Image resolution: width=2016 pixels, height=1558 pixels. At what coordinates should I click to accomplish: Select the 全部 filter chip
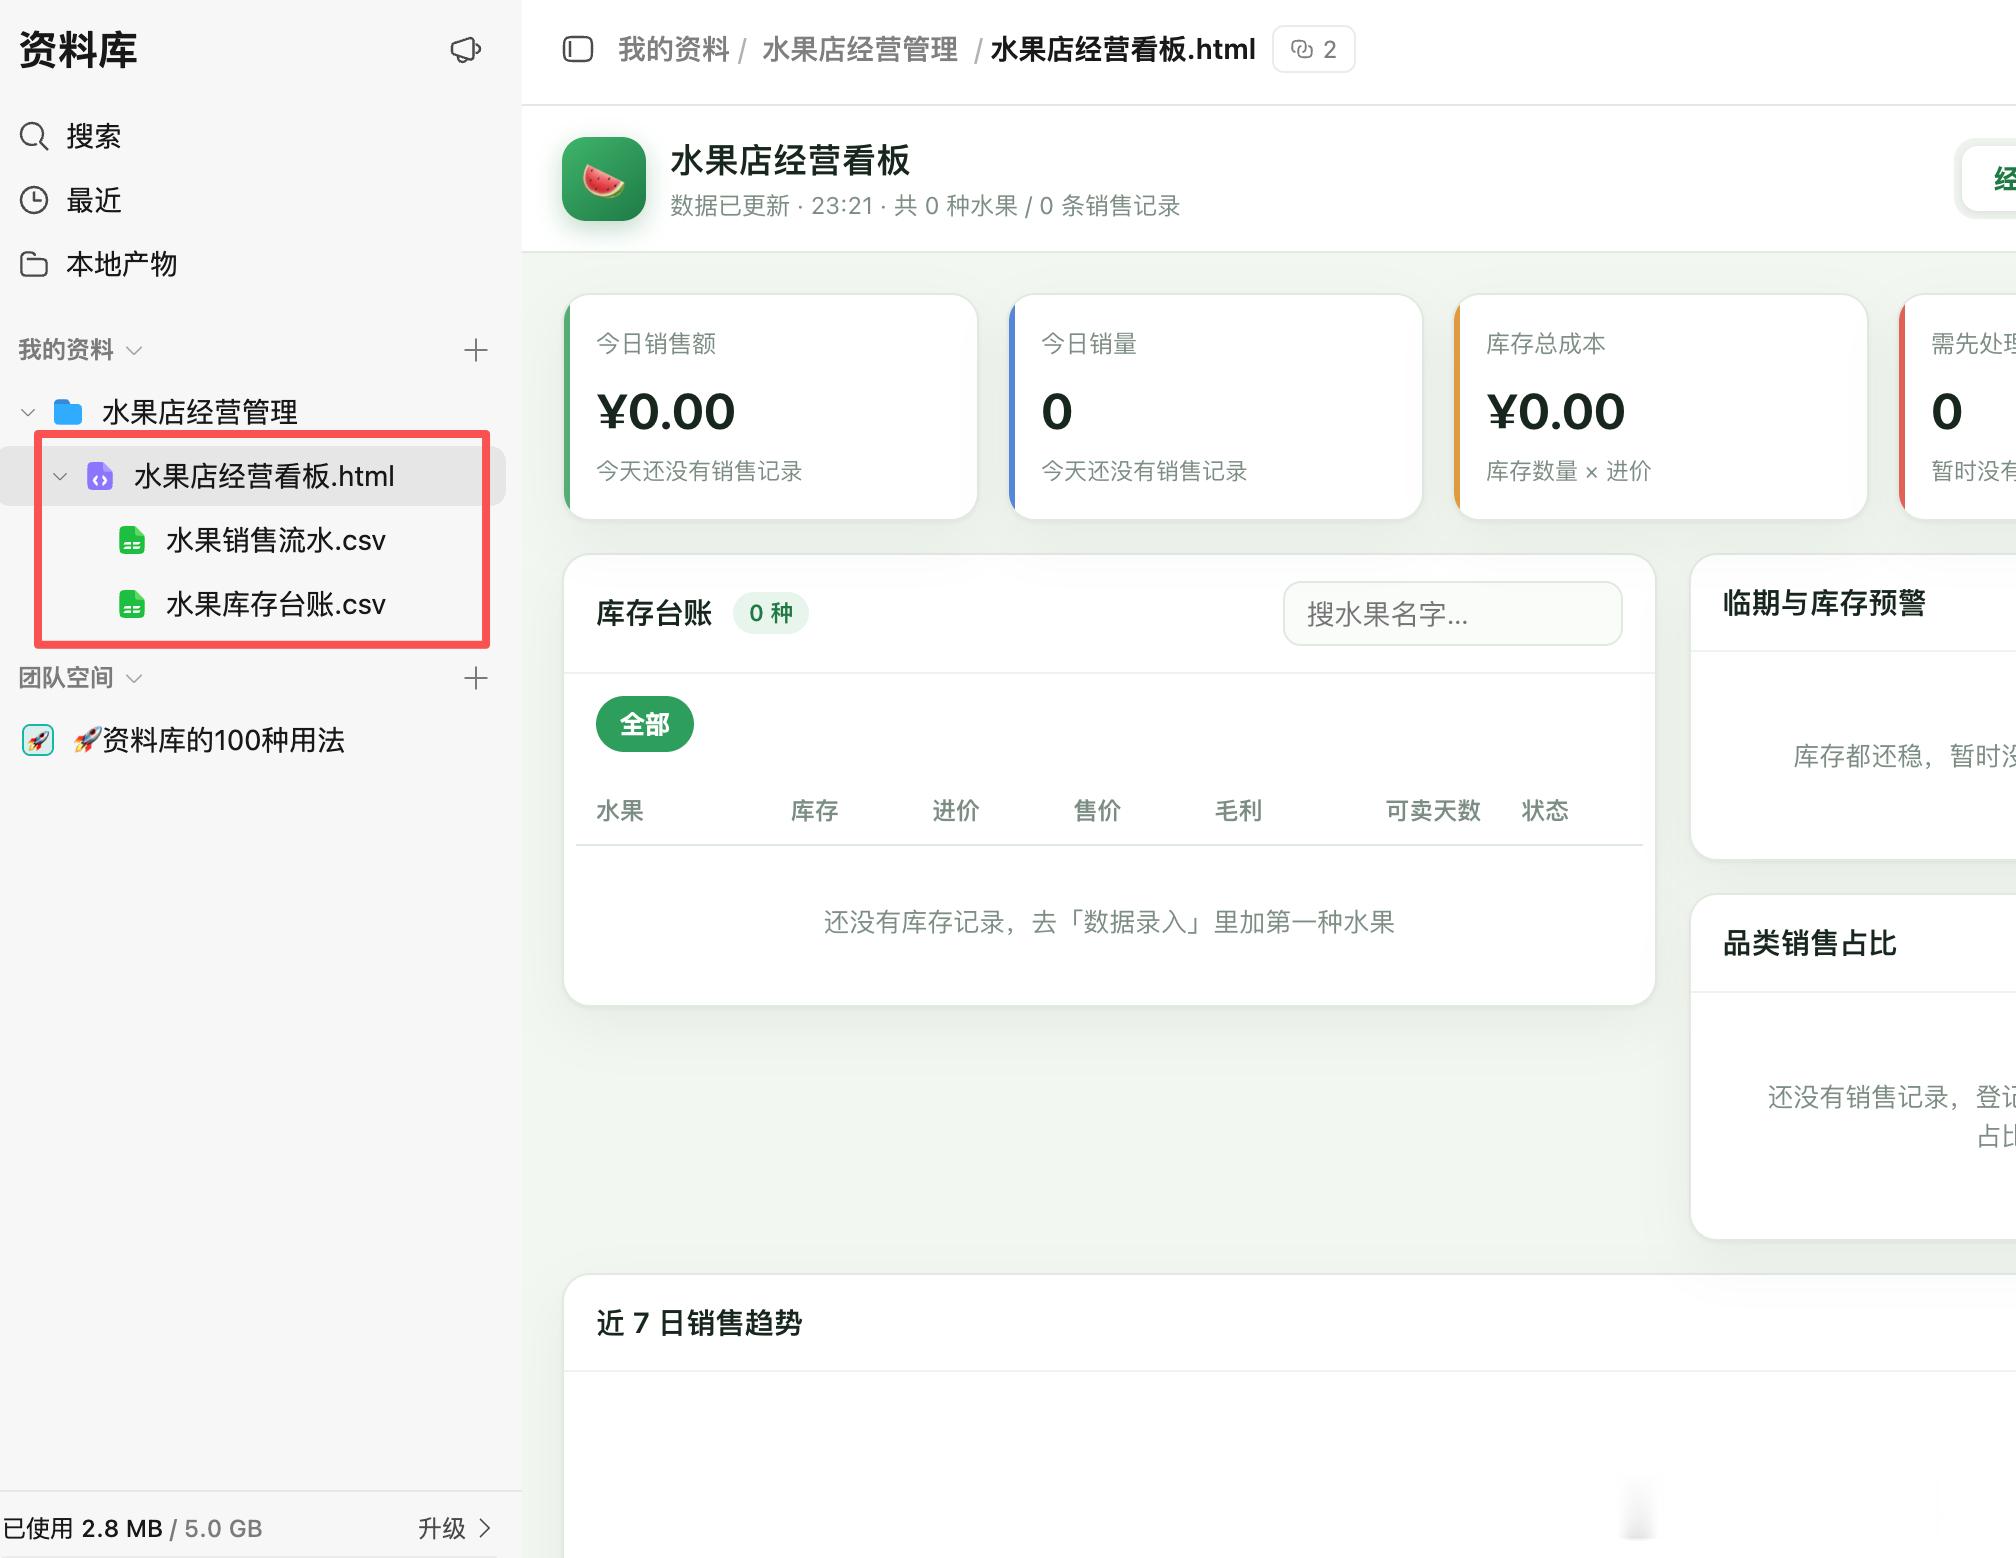[645, 724]
